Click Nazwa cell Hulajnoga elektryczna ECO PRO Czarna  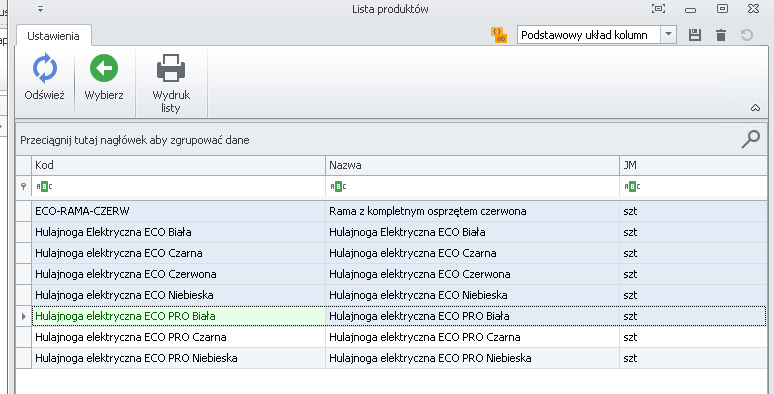(x=472, y=337)
